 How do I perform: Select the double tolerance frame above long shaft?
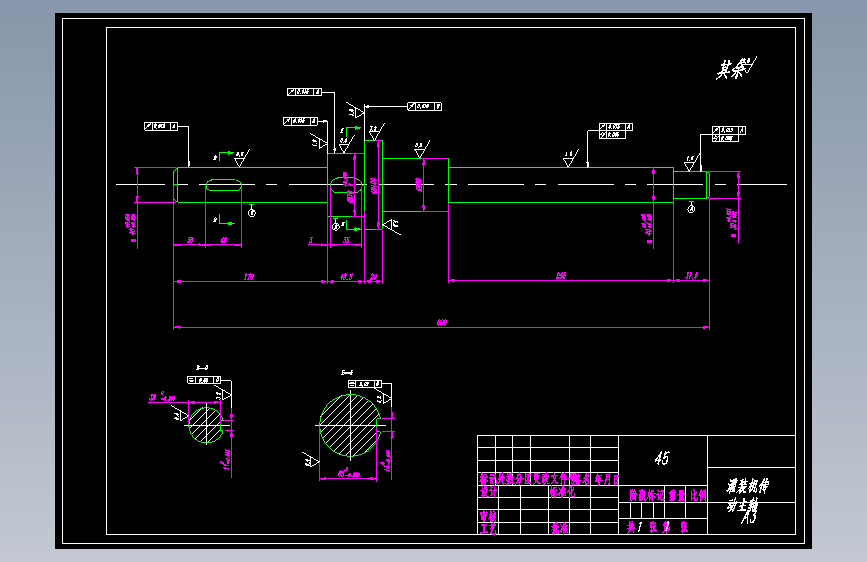point(615,131)
